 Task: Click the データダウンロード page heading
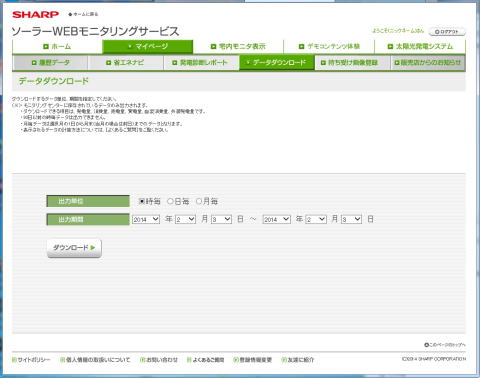(54, 81)
